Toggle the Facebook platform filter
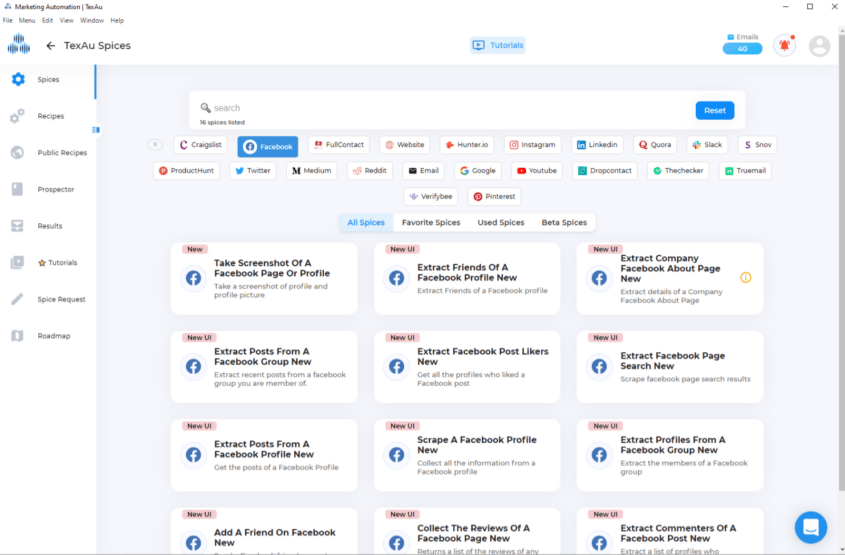 point(268,147)
